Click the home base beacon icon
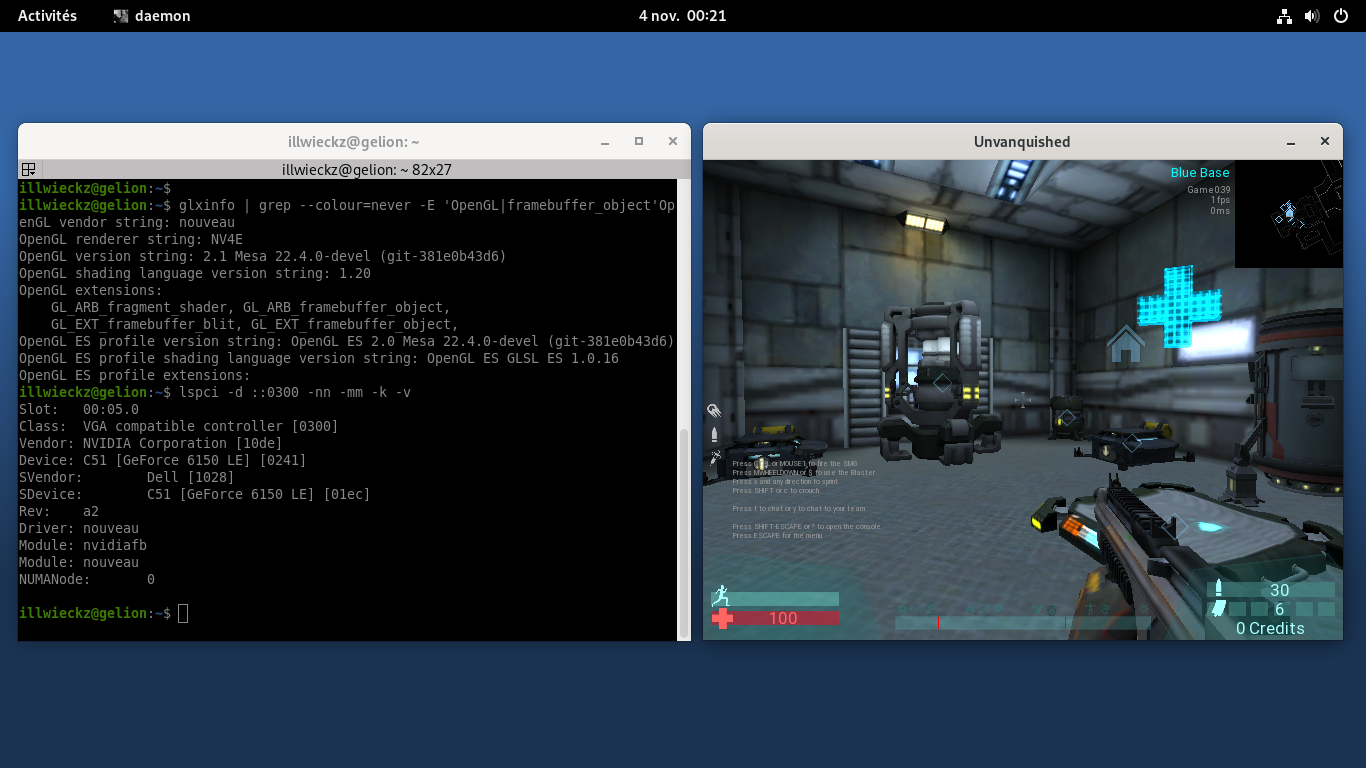This screenshot has width=1366, height=768. pyautogui.click(x=1125, y=344)
